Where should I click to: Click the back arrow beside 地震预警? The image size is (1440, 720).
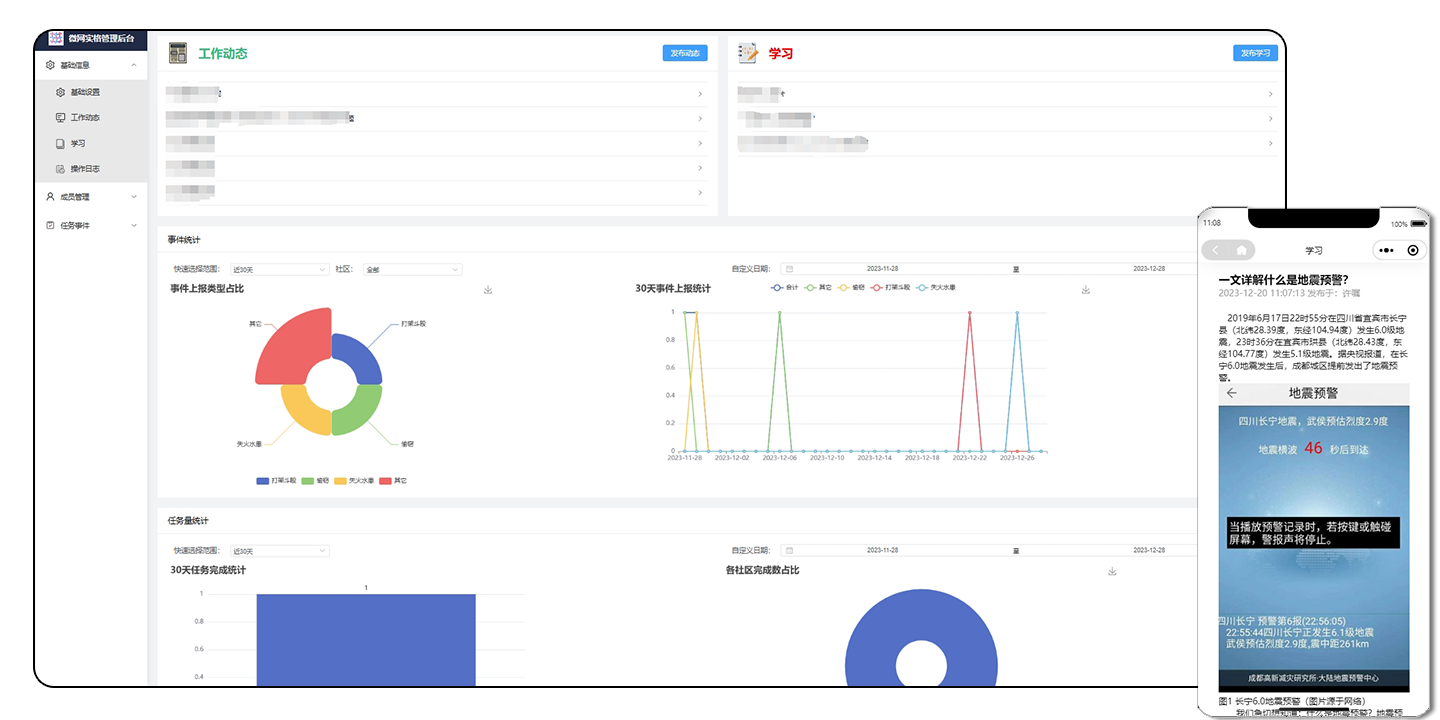point(1231,393)
